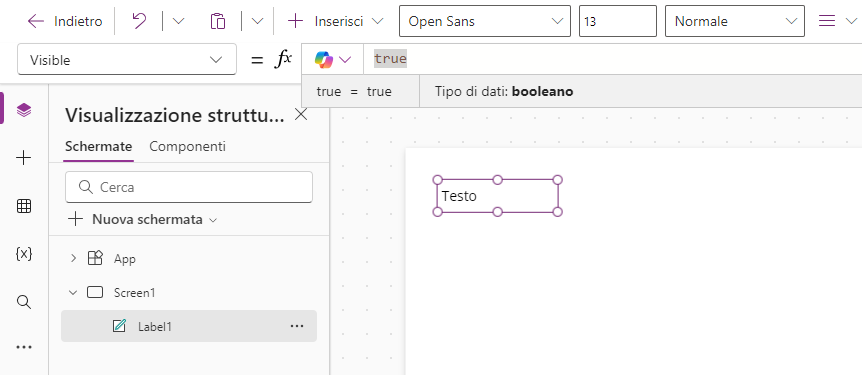Viewport: 862px width, 375px height.
Task: Click the font size field showing 13
Action: coord(617,21)
